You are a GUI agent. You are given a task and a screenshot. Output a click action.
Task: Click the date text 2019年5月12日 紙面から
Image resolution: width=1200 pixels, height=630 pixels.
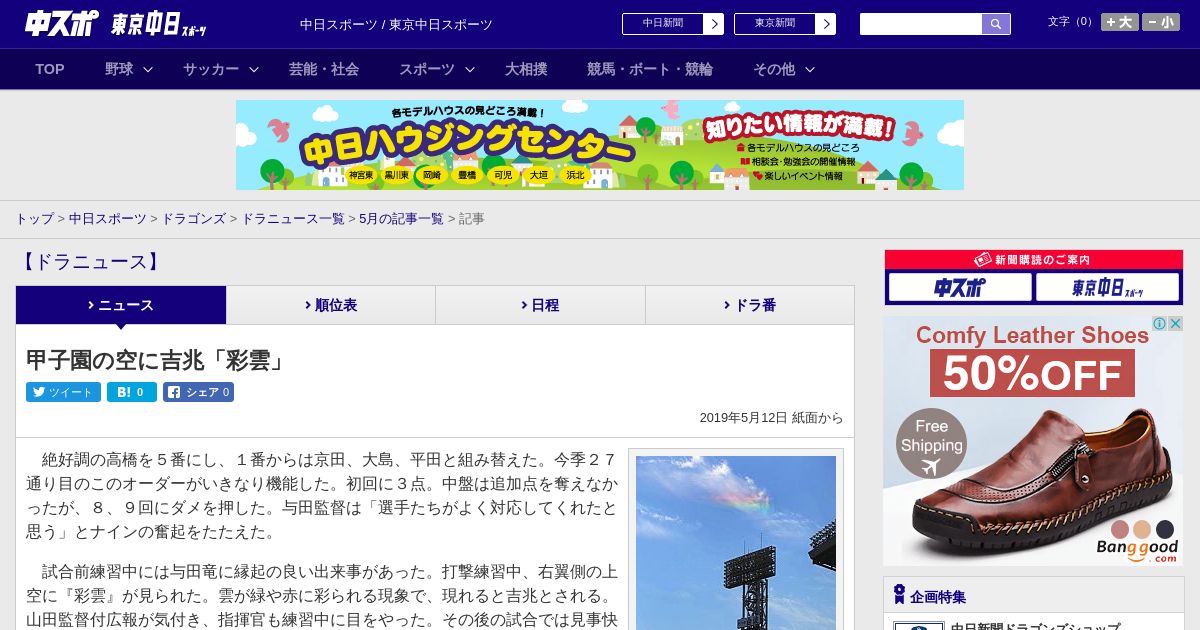pyautogui.click(x=771, y=418)
